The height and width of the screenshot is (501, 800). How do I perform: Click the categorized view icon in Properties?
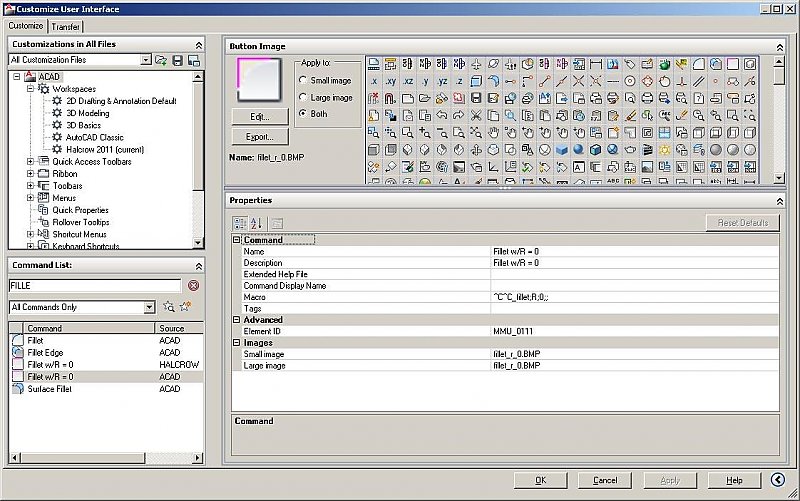coord(240,223)
